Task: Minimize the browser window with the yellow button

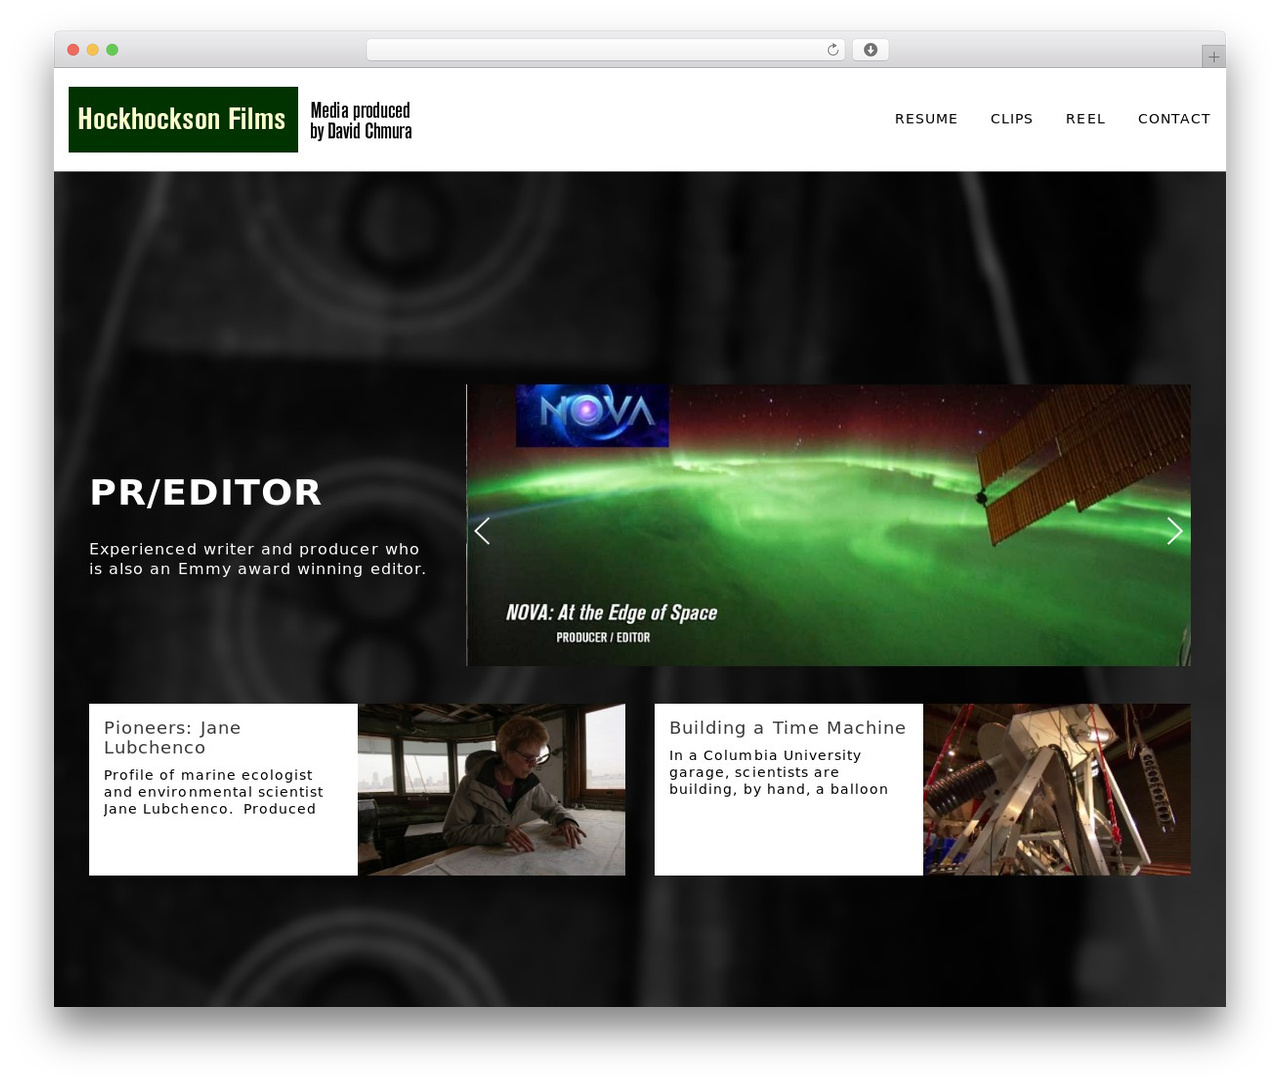Action: [93, 50]
